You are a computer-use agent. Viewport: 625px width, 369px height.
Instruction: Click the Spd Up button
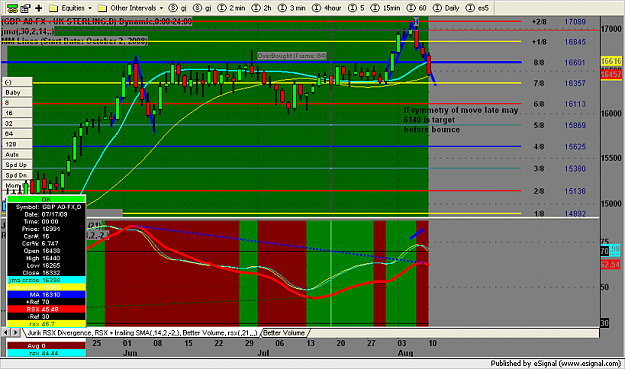[17, 165]
